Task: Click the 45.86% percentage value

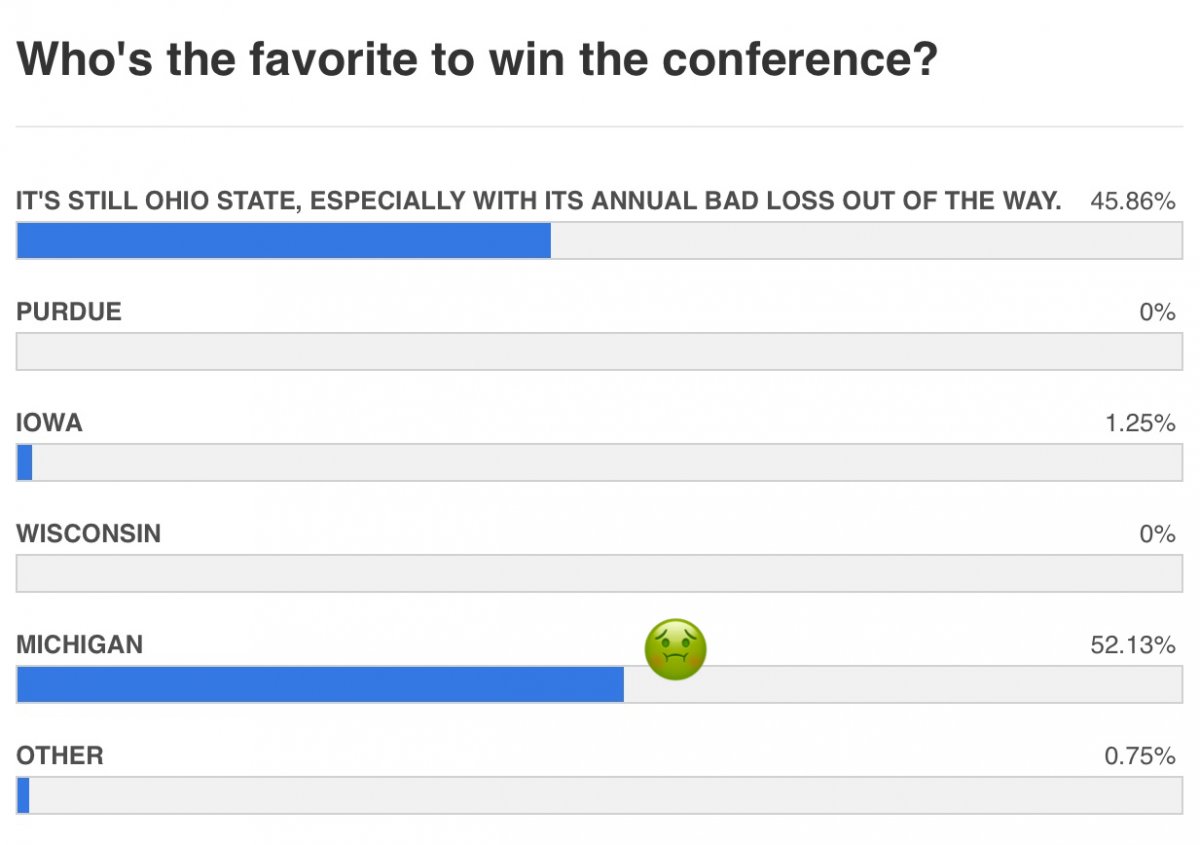Action: pos(1133,201)
